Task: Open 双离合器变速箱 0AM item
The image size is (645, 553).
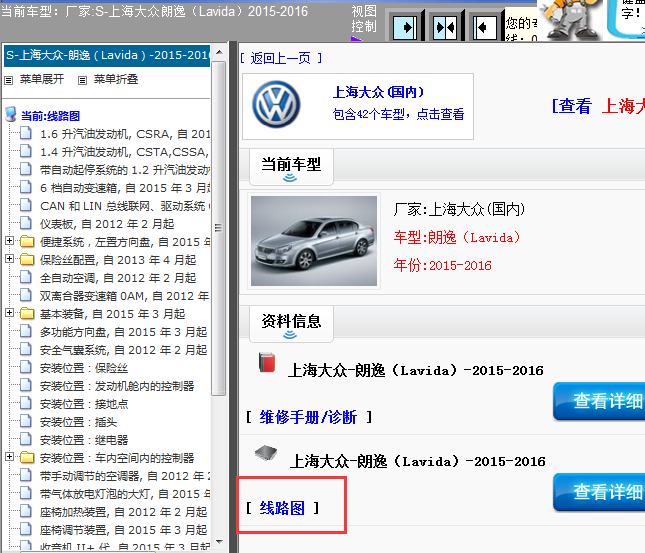Action: pyautogui.click(x=125, y=296)
